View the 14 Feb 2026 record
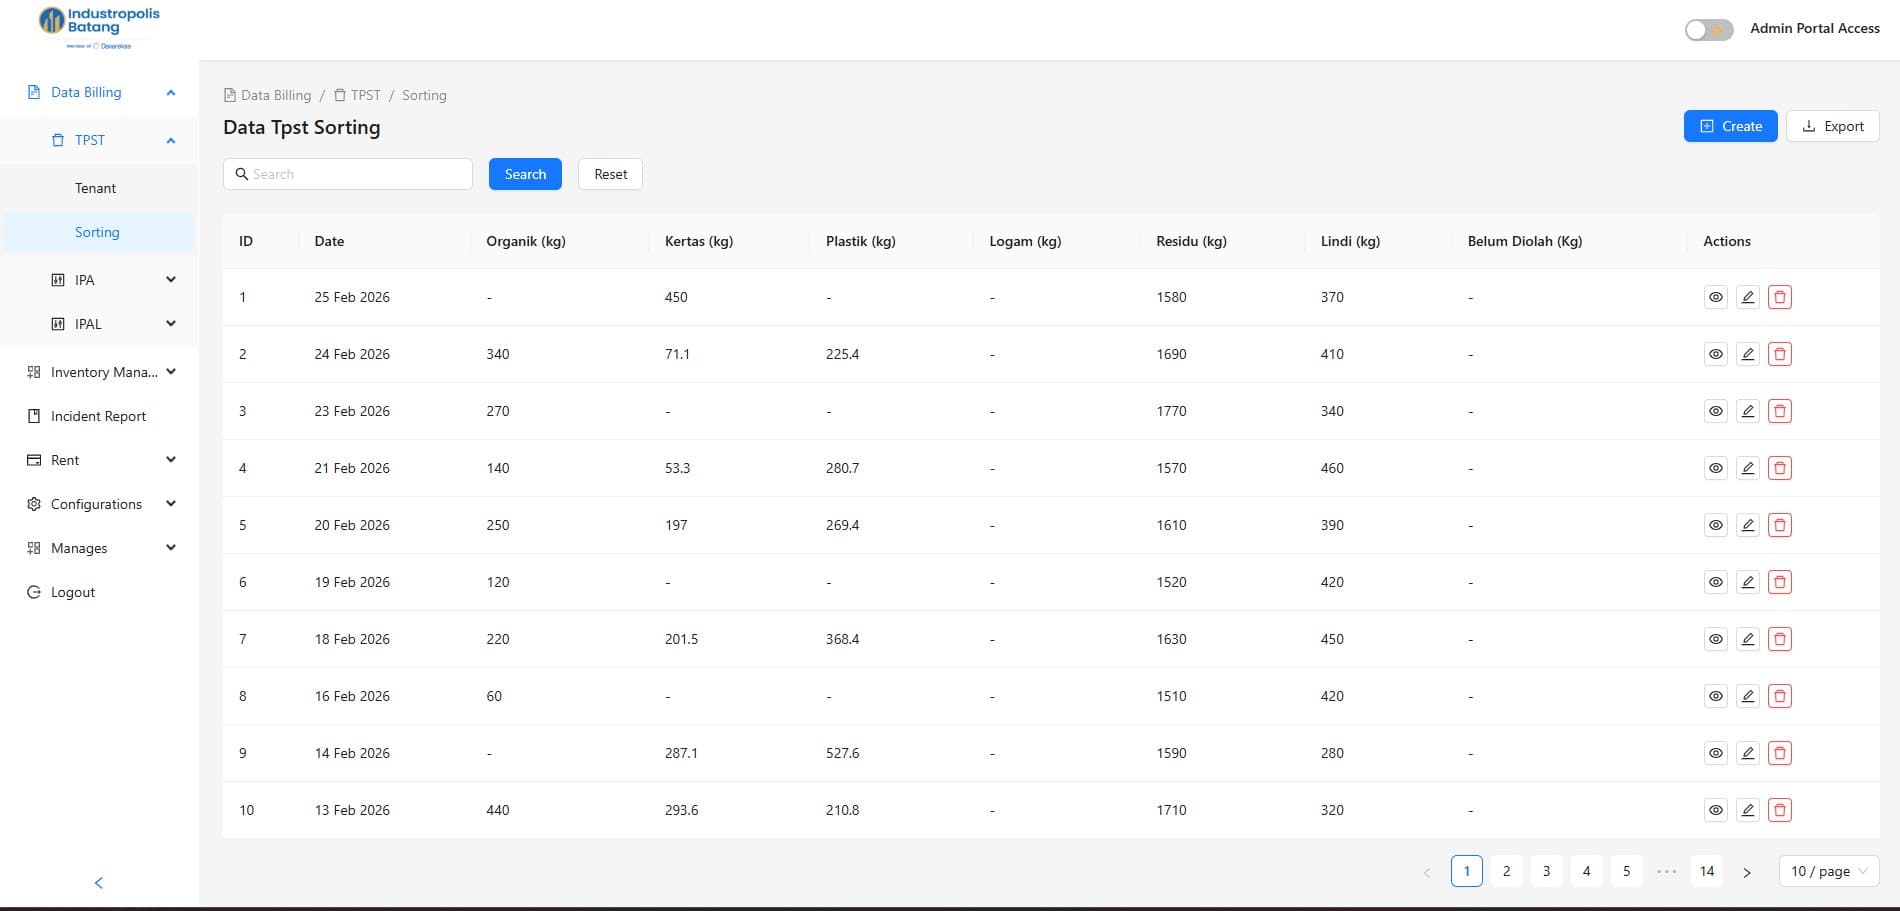This screenshot has height=911, width=1900. click(x=1716, y=753)
